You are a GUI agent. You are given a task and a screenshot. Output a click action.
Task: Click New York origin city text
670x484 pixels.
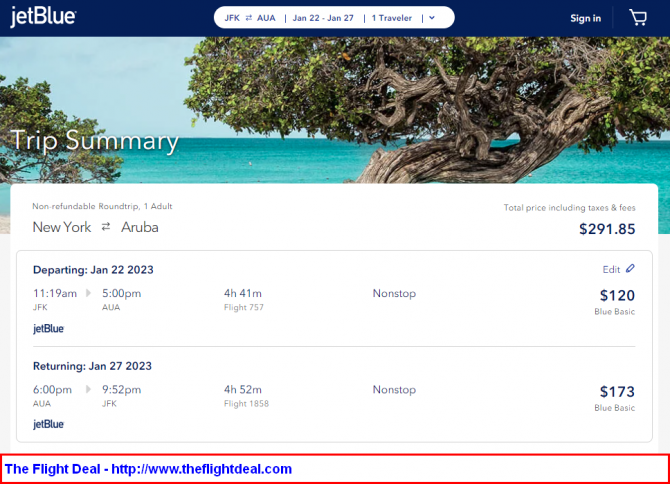click(62, 227)
